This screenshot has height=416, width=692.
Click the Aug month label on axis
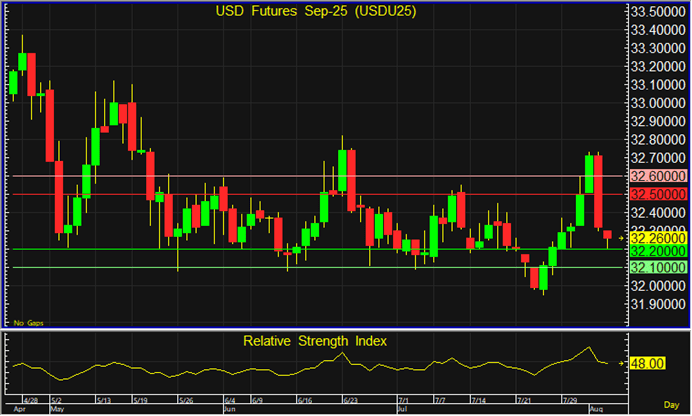[x=594, y=409]
